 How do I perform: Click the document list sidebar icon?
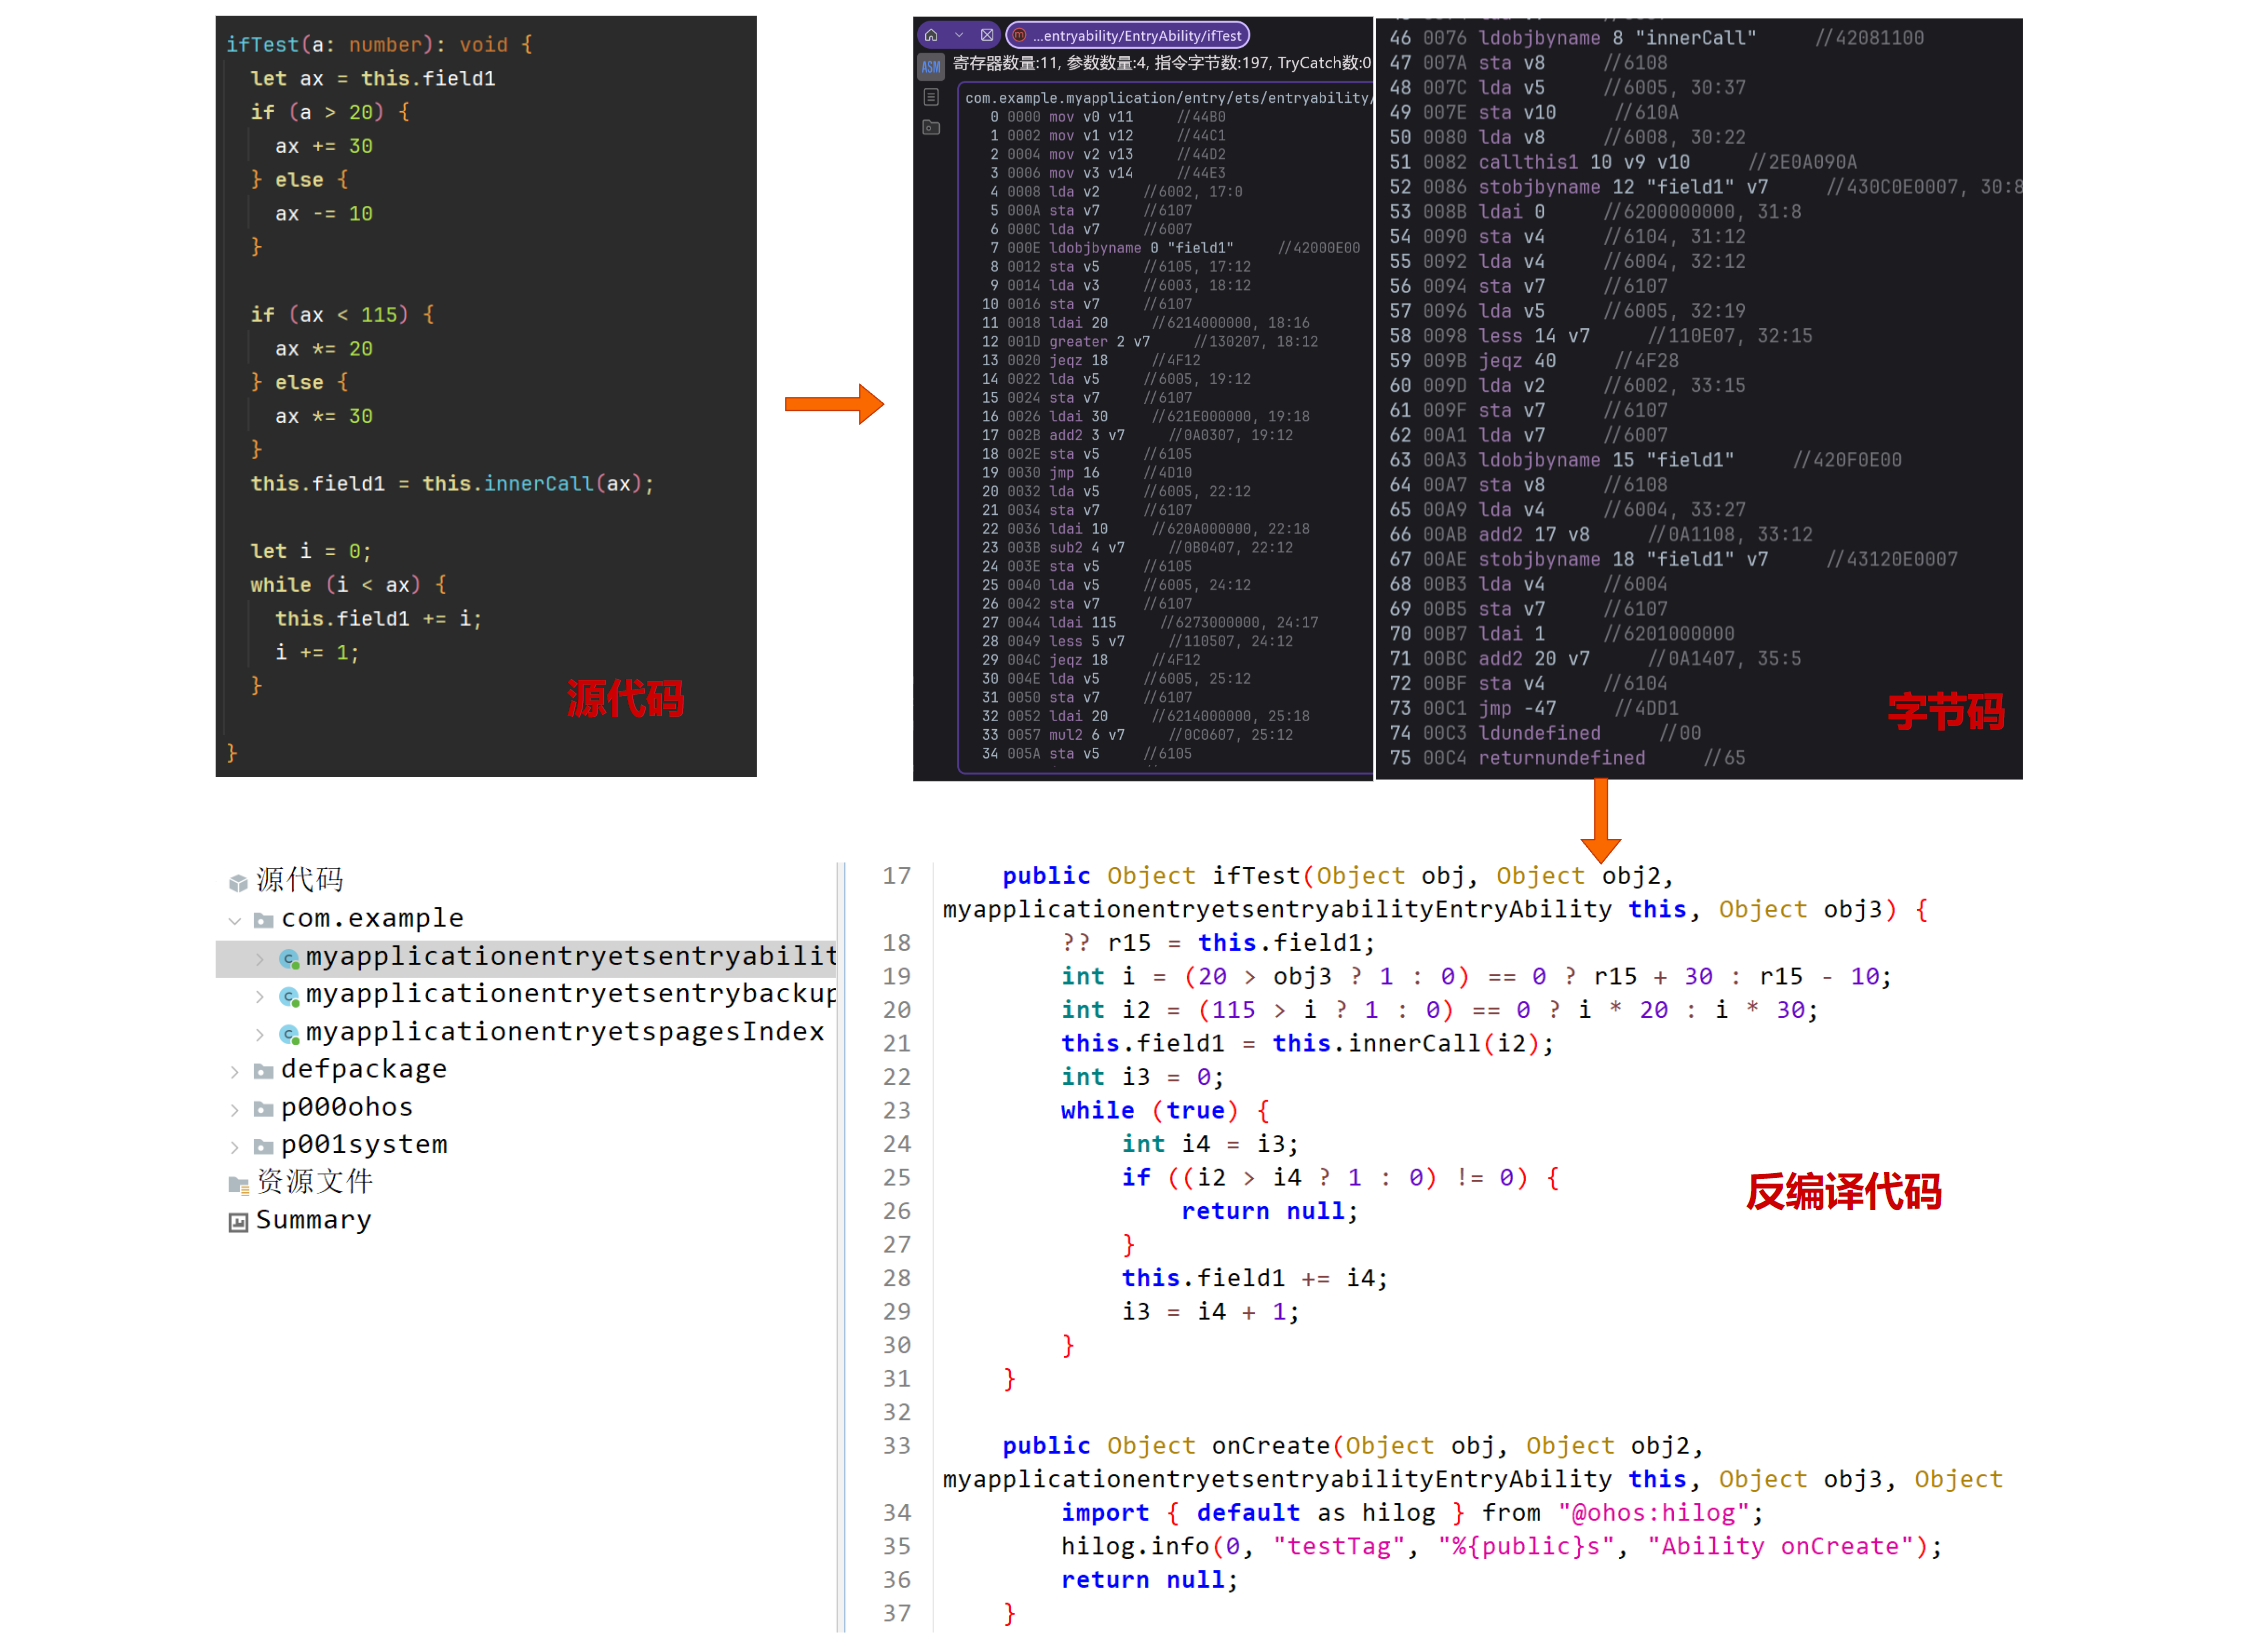(931, 97)
